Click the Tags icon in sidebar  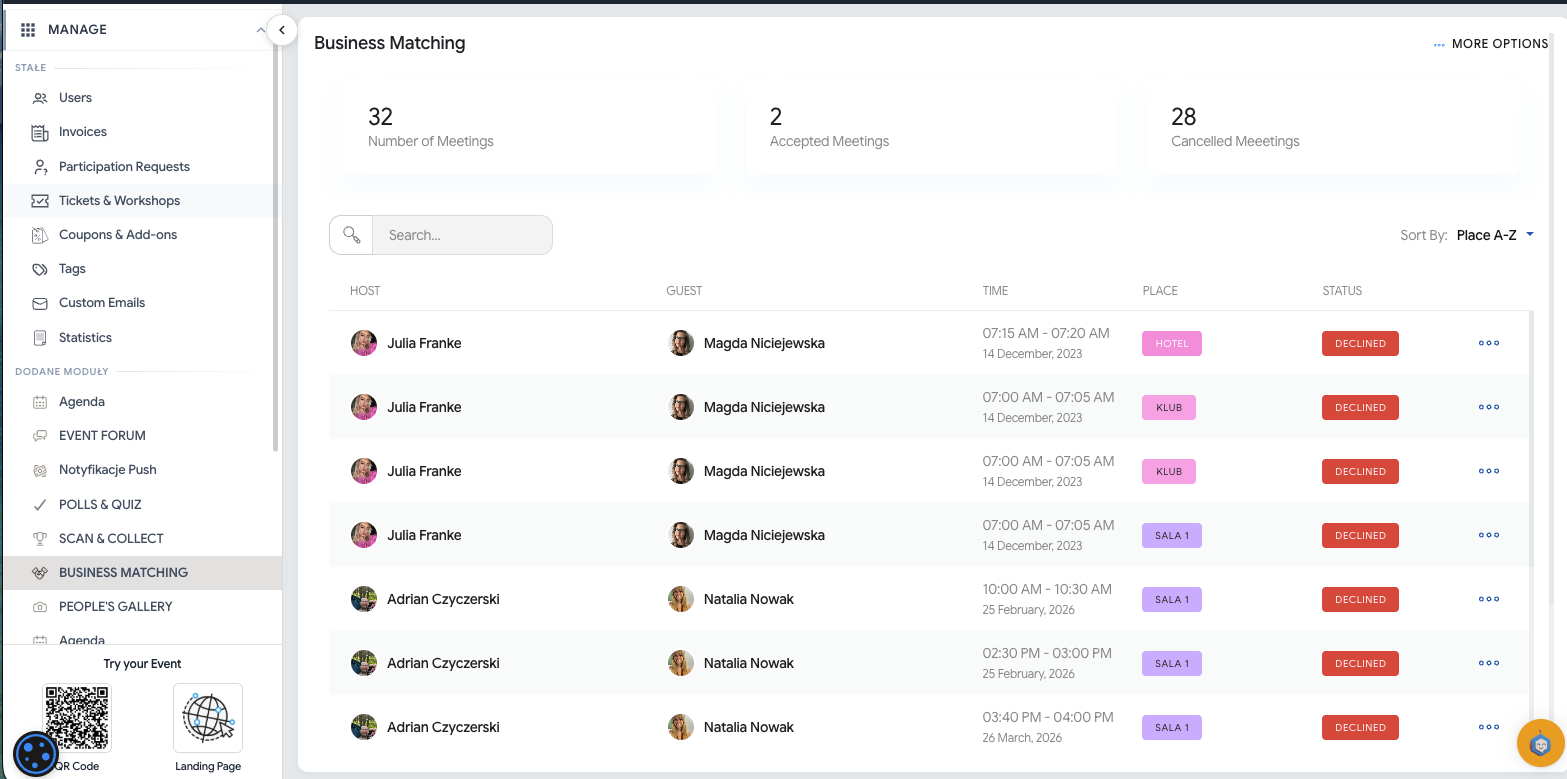[40, 269]
